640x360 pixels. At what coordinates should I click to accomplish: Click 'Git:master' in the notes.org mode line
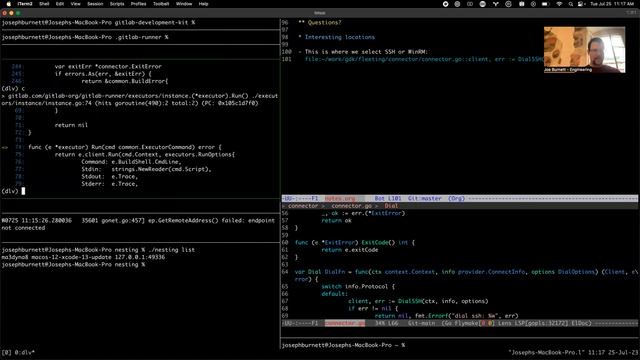click(x=424, y=198)
